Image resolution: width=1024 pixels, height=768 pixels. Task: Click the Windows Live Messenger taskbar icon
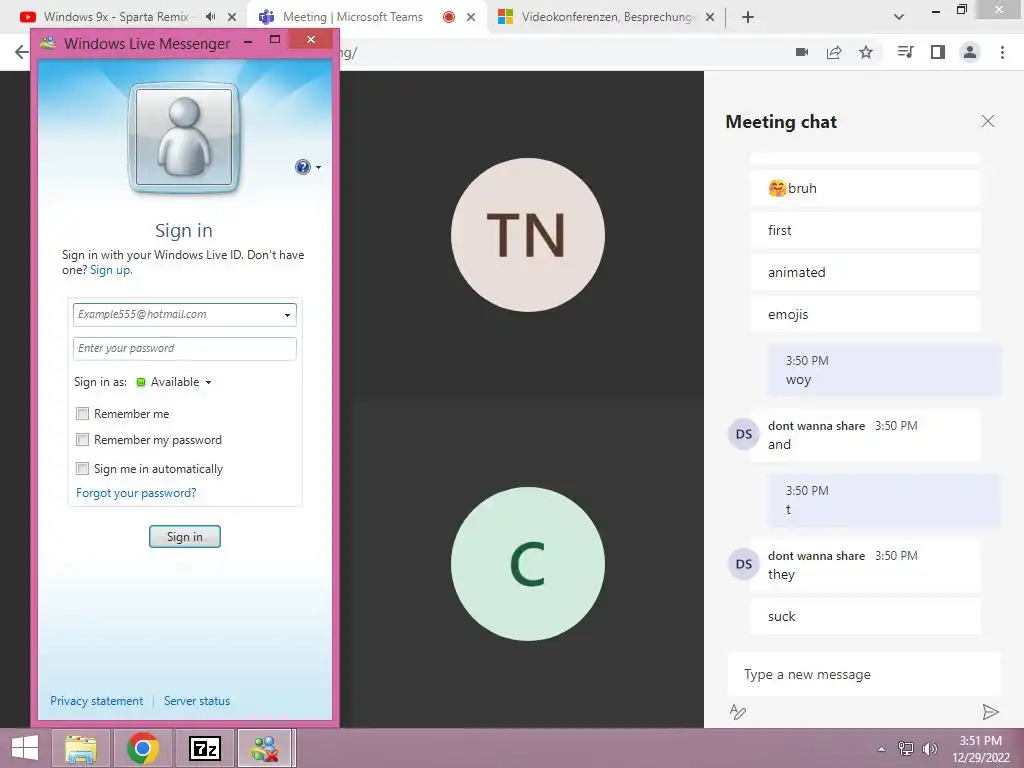pyautogui.click(x=265, y=748)
